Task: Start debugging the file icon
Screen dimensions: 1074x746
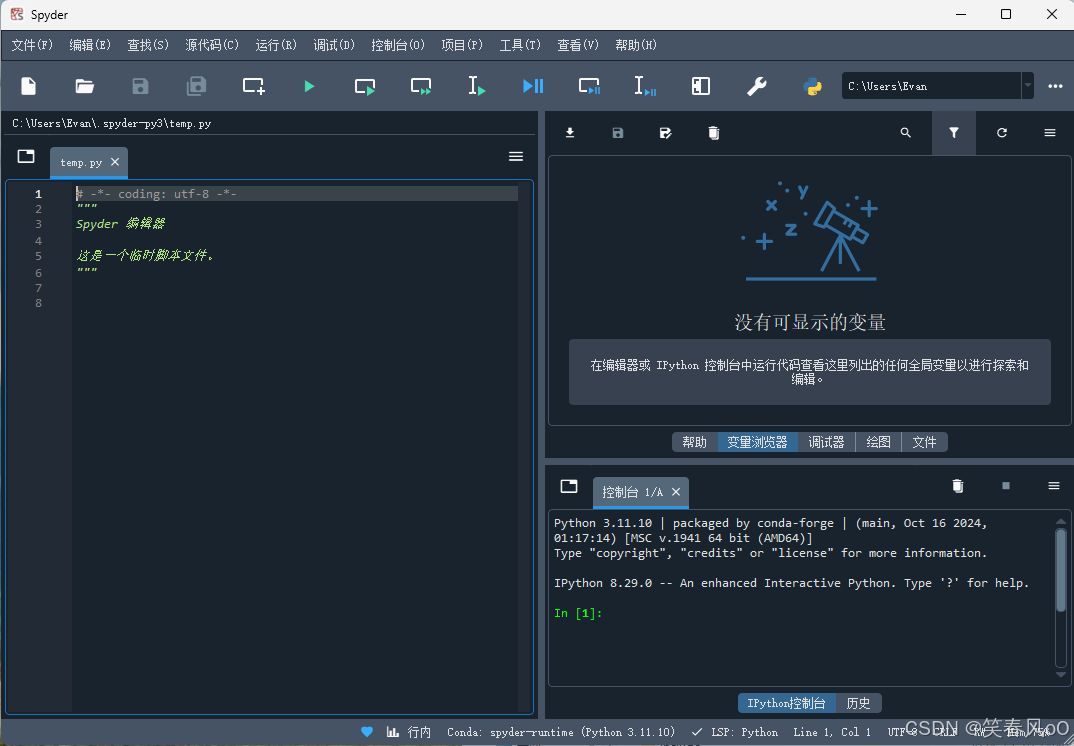Action: tap(533, 86)
